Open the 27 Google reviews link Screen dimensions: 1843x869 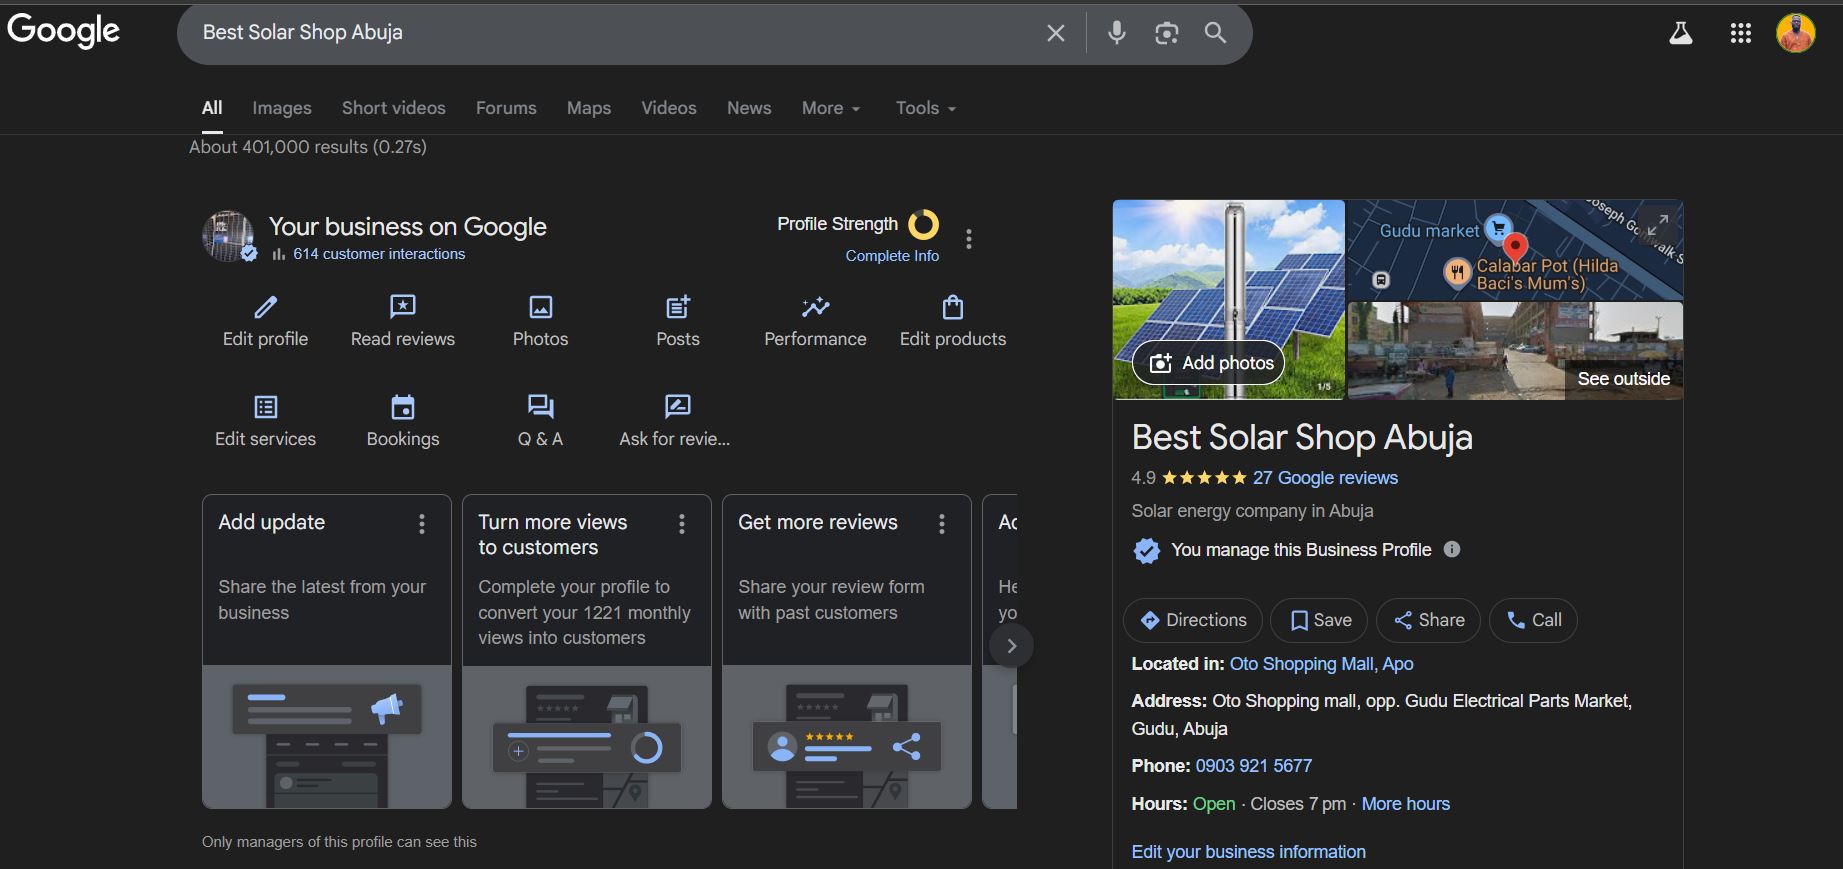[1325, 478]
